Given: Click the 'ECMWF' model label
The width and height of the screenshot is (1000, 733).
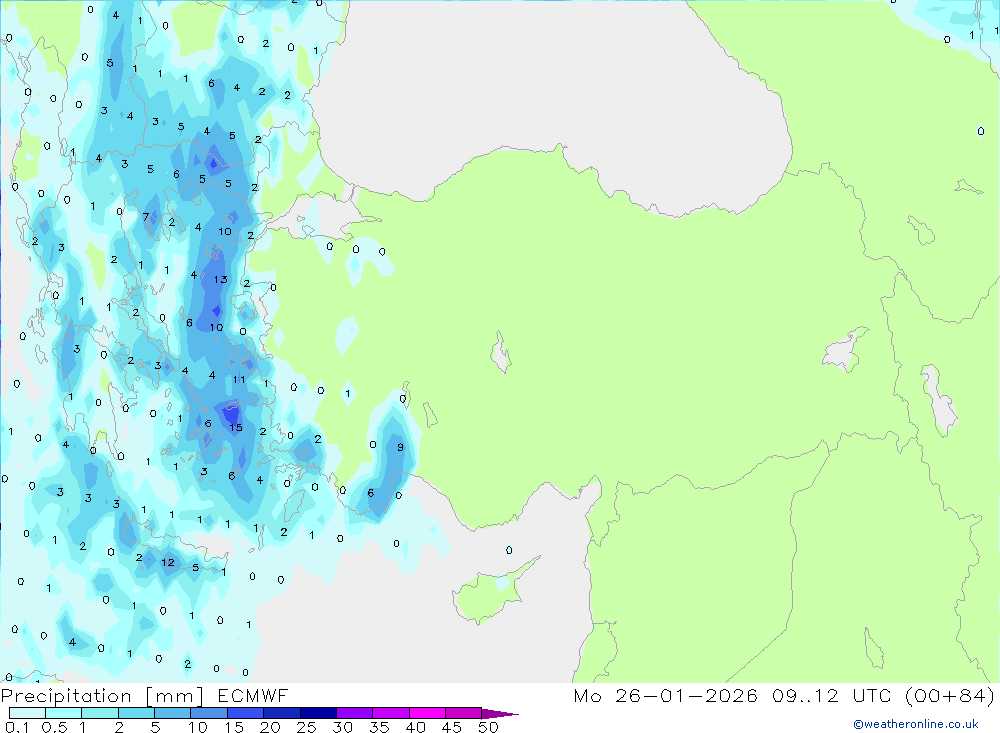Looking at the screenshot, I should 253,695.
